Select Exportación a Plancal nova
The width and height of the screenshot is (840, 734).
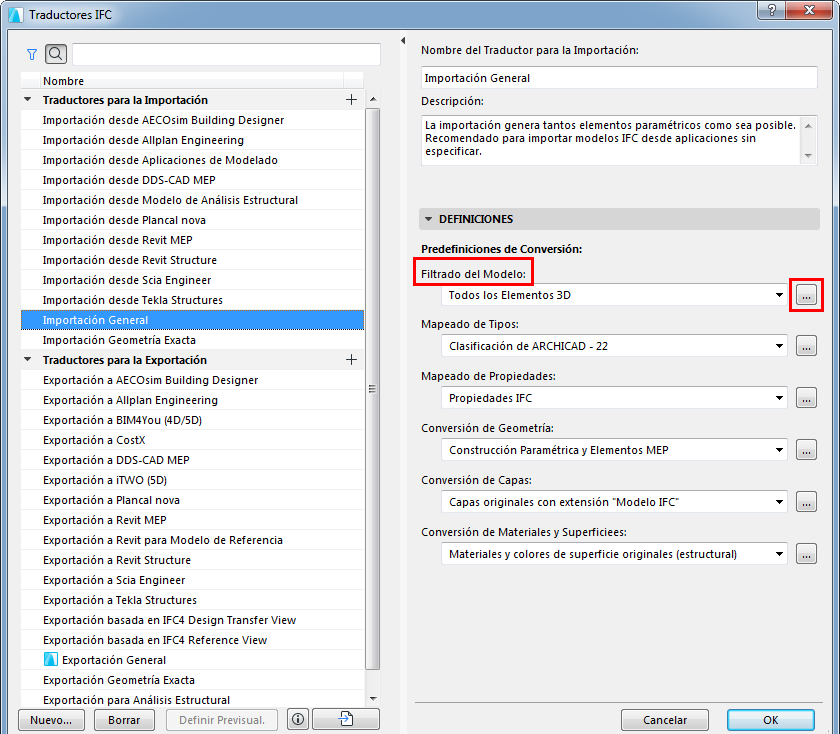click(192, 500)
